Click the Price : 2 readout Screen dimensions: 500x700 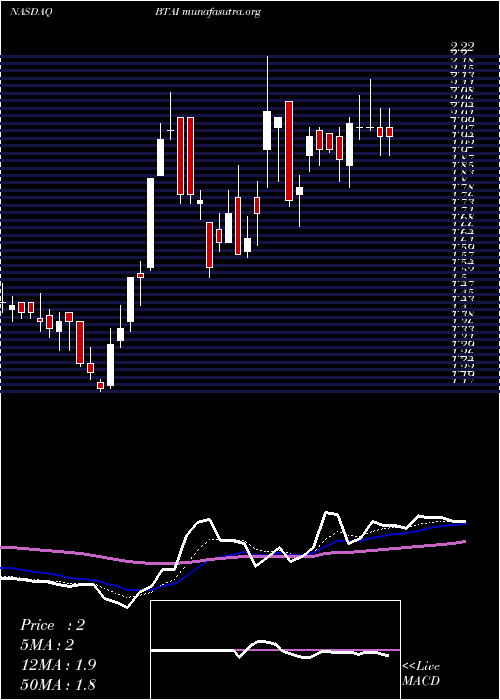tap(52, 625)
